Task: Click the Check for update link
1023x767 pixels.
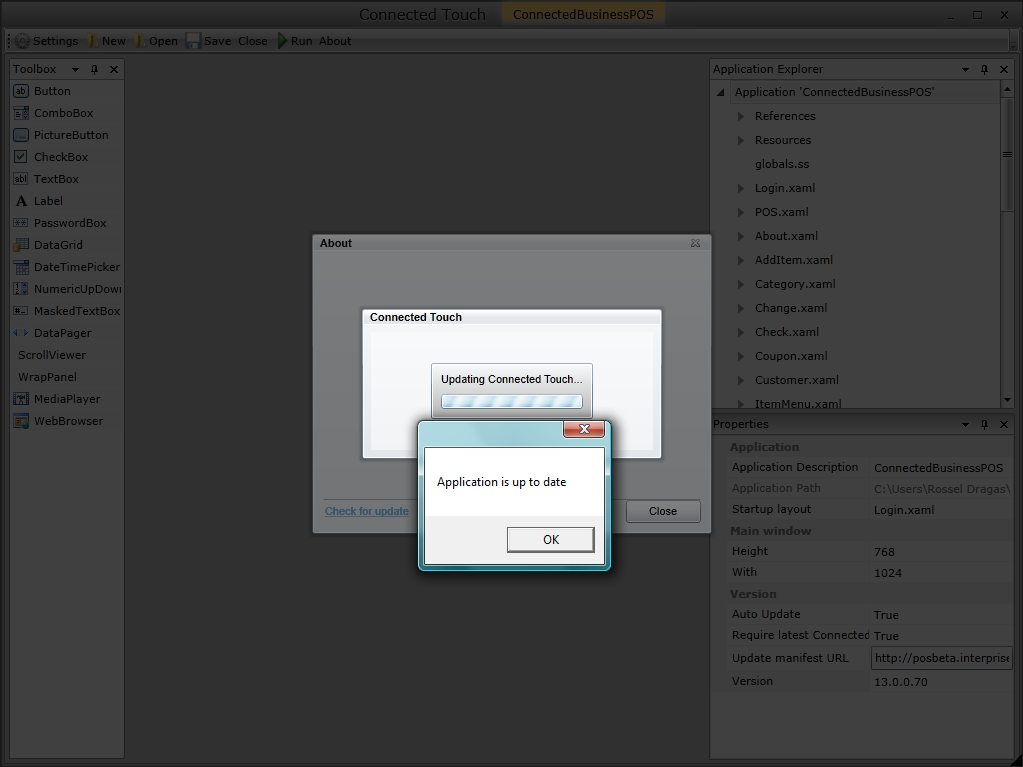Action: pyautogui.click(x=366, y=511)
